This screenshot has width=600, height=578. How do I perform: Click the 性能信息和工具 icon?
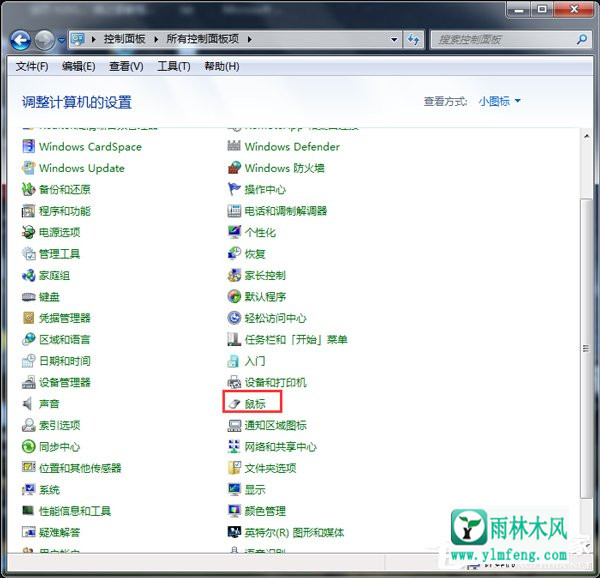28,511
